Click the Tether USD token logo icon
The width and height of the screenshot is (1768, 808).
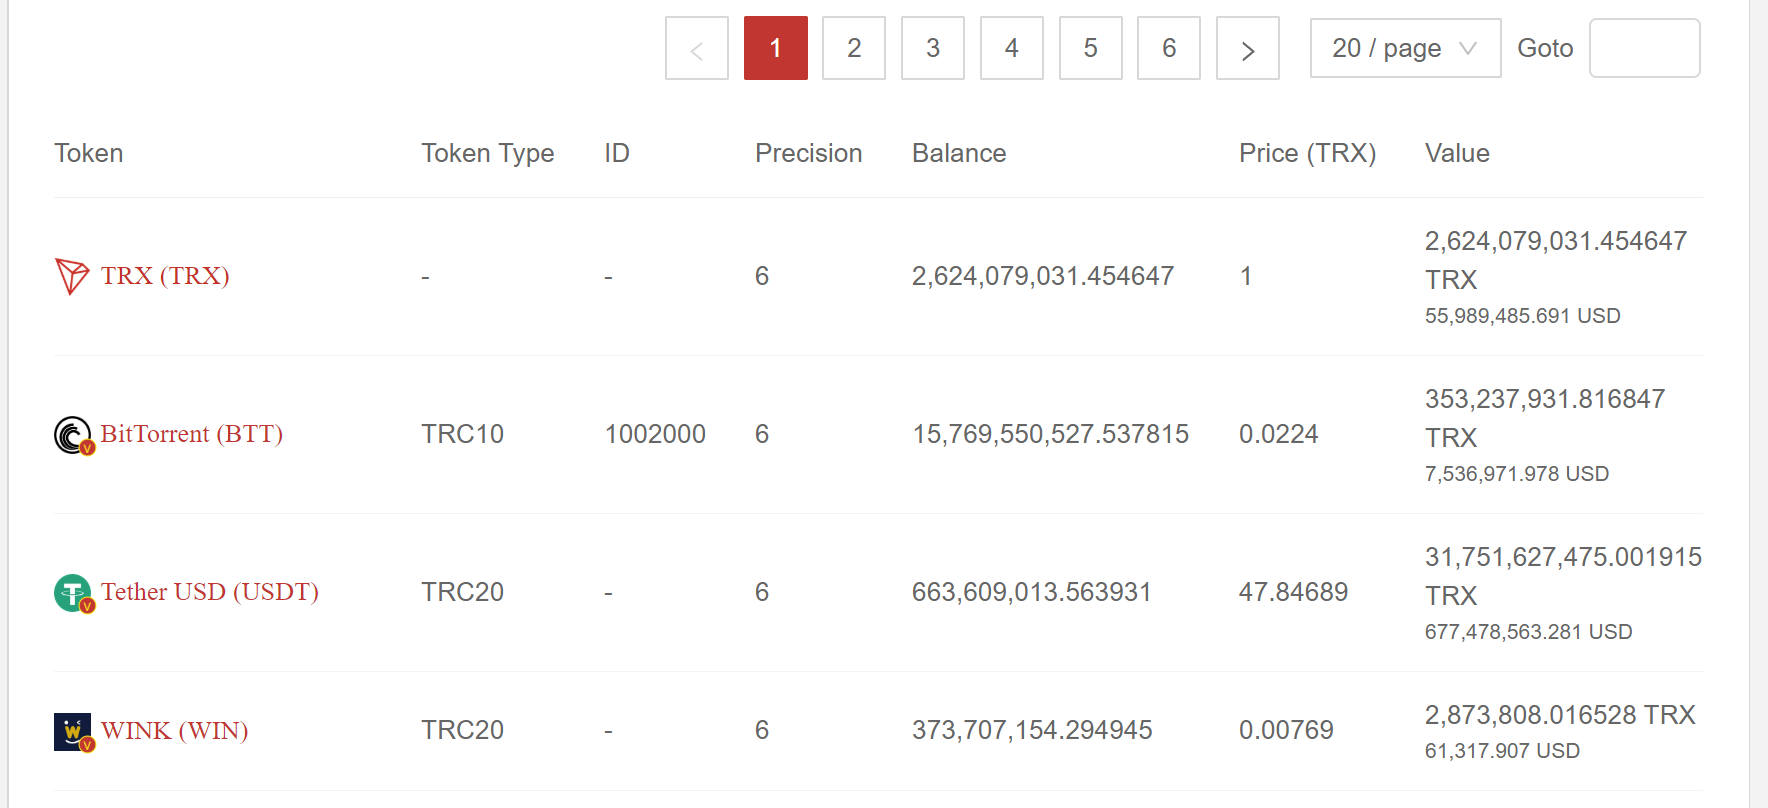click(73, 593)
